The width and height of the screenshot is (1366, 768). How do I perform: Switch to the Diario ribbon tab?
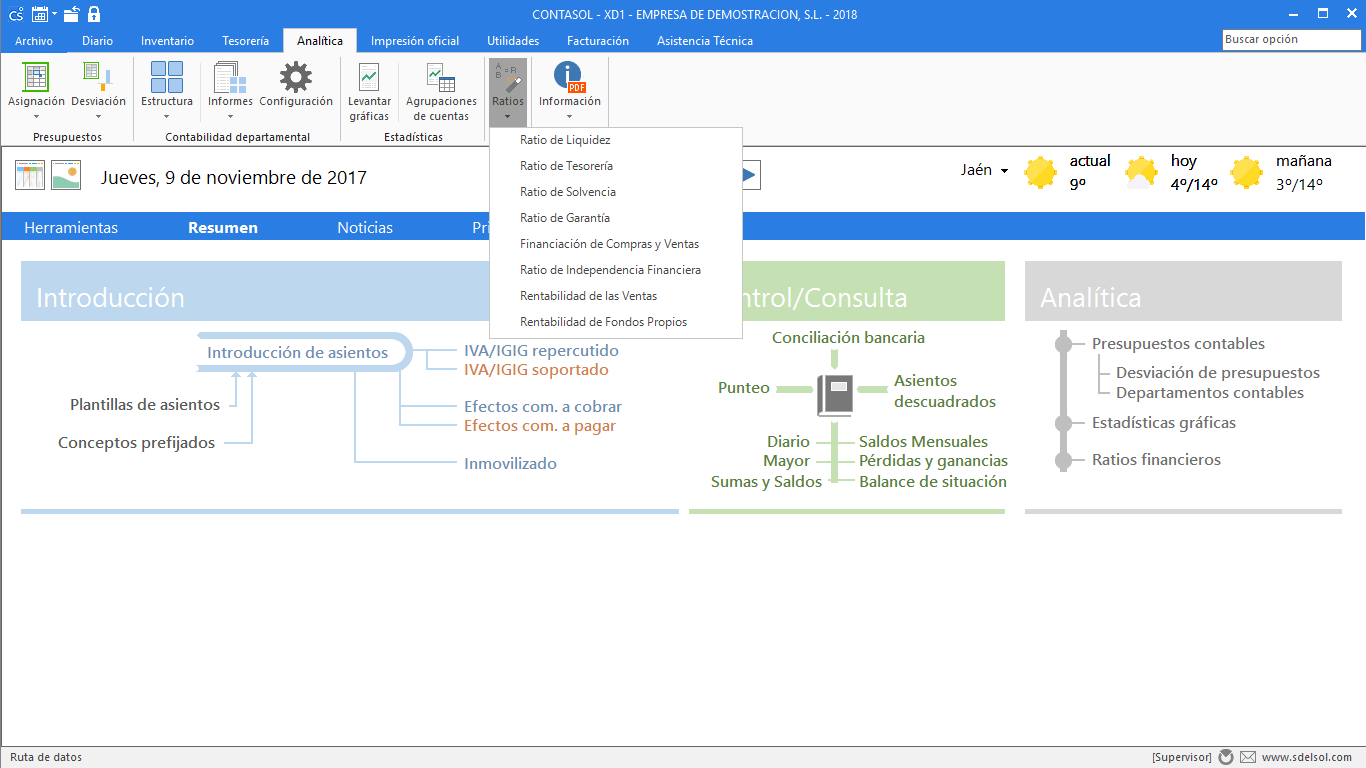[97, 41]
